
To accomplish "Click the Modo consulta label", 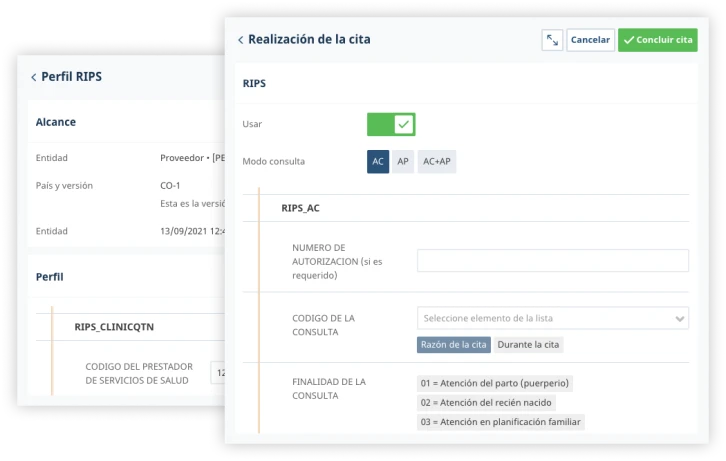I will click(274, 162).
